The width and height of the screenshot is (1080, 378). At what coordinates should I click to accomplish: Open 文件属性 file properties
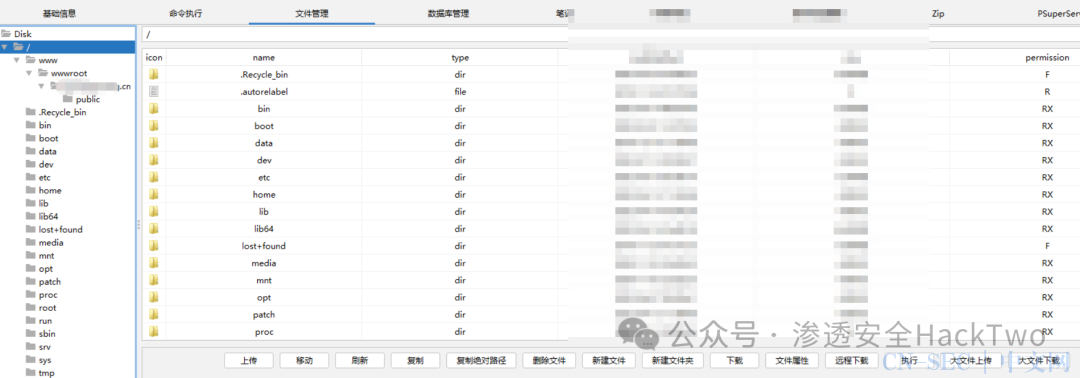coord(792,360)
